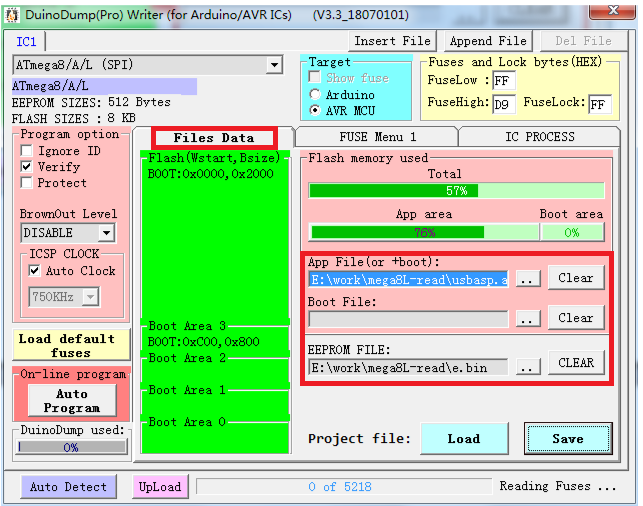Save the project file
The height and width of the screenshot is (506, 643).
click(x=568, y=439)
